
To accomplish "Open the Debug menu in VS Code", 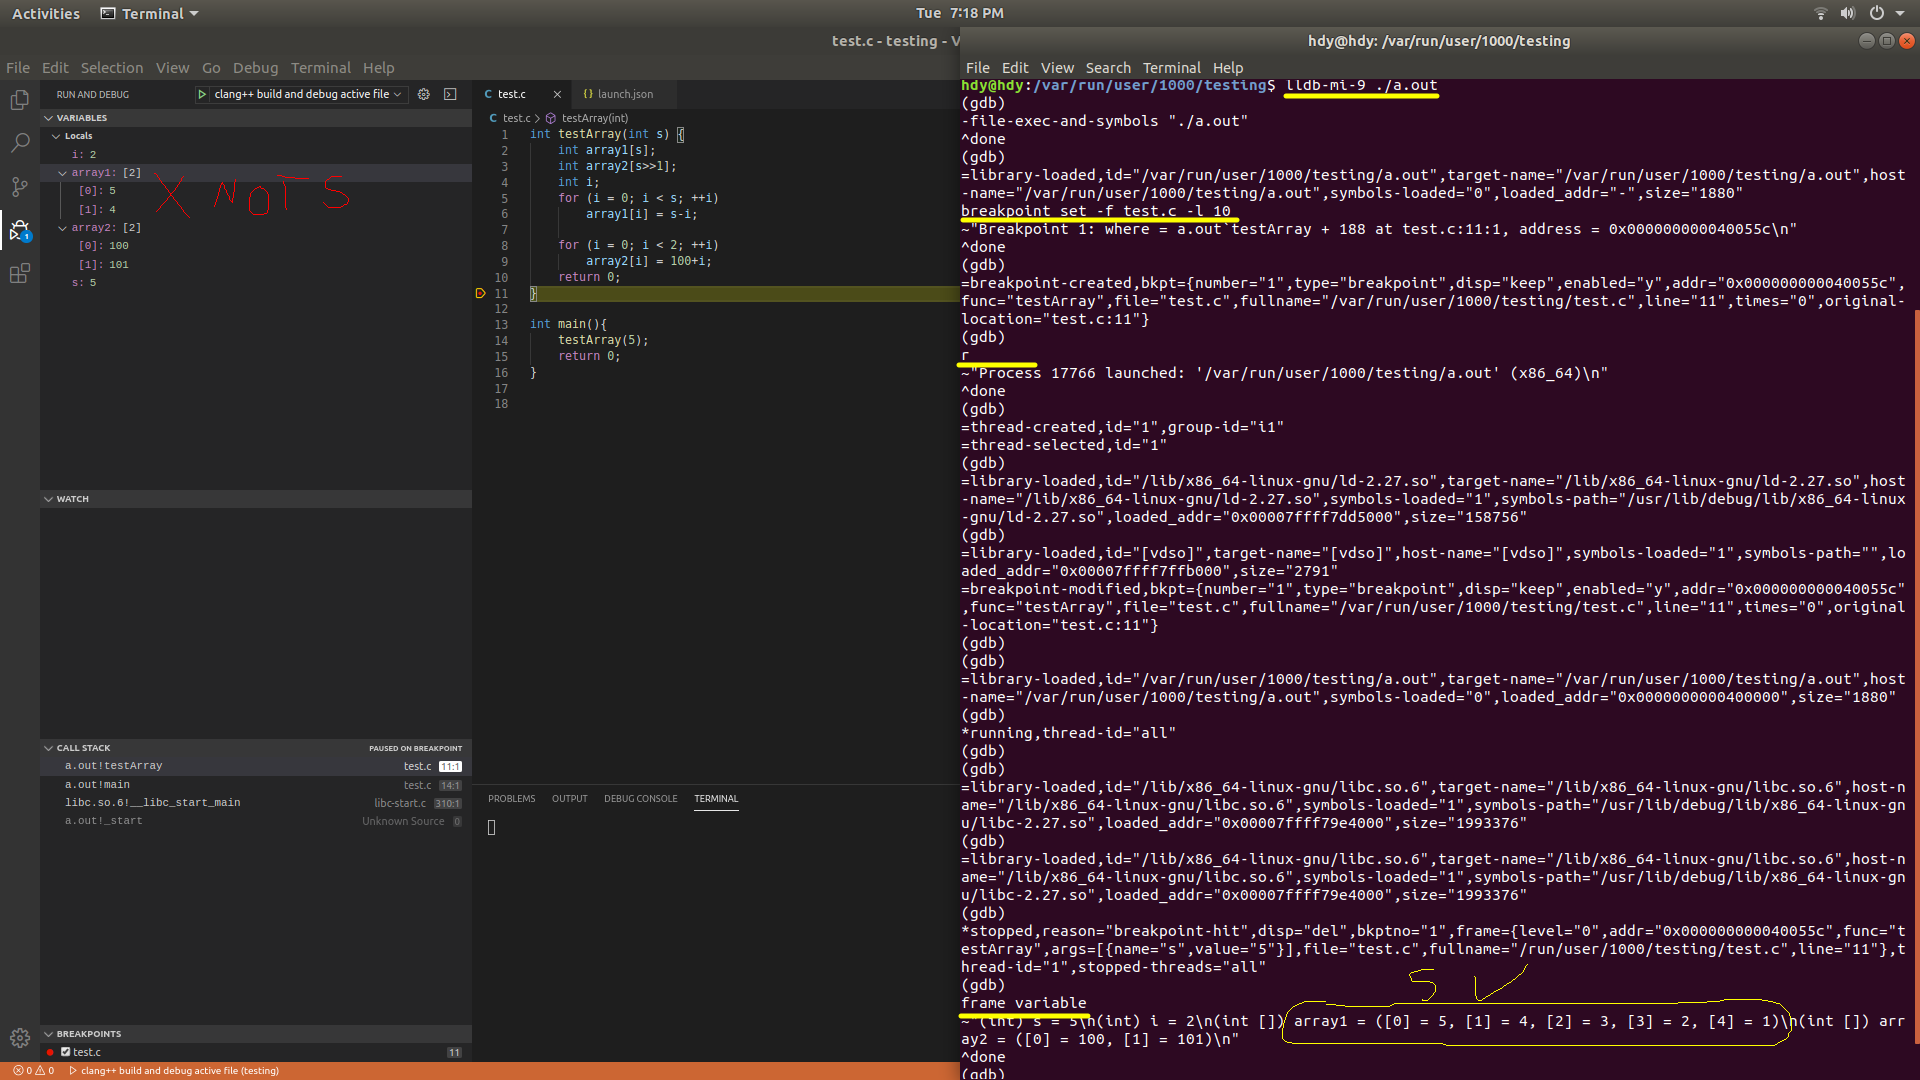I will pos(255,67).
